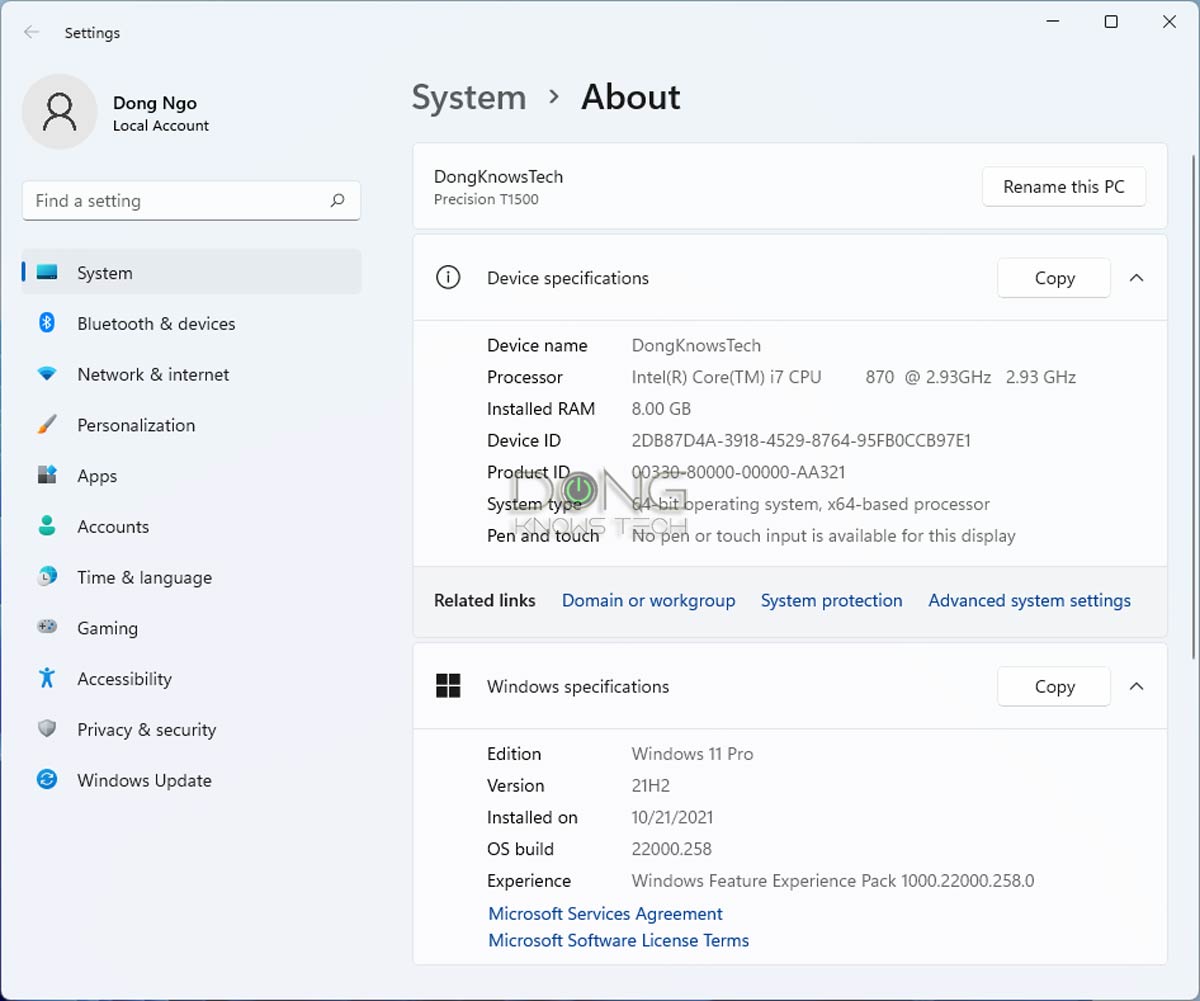Click the Windows Update sync icon
This screenshot has height=1001, width=1200.
47,780
